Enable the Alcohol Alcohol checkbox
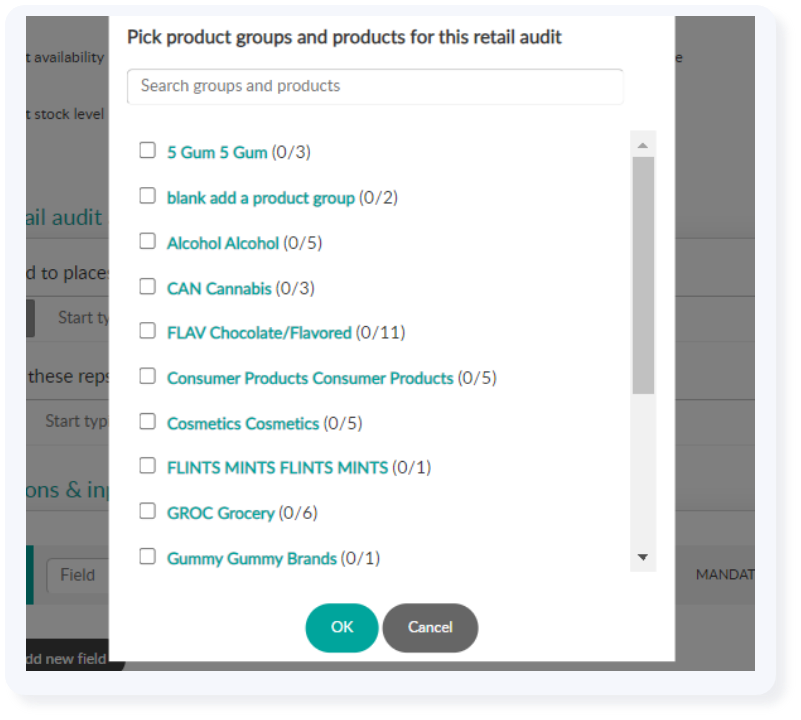The image size is (801, 720). pyautogui.click(x=148, y=241)
